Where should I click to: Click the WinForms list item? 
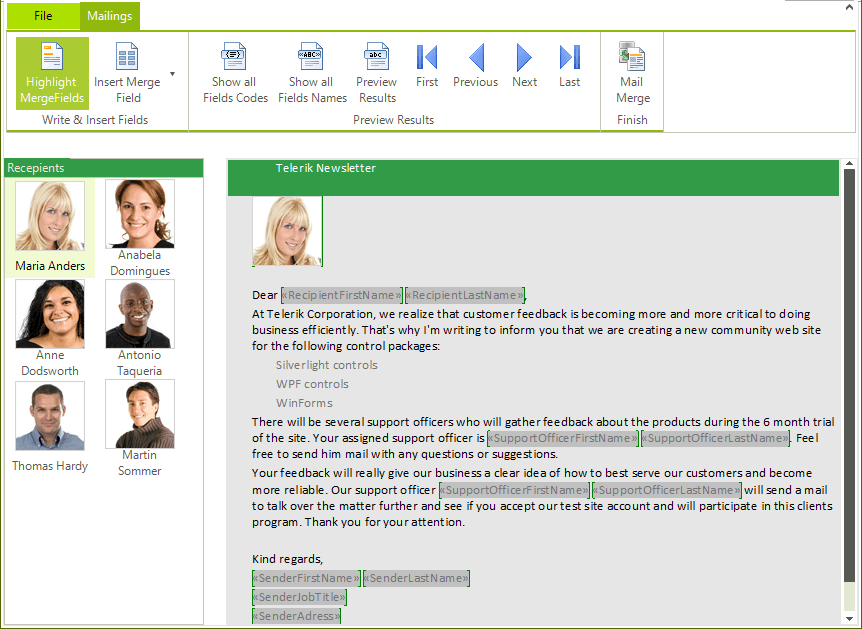(x=304, y=403)
